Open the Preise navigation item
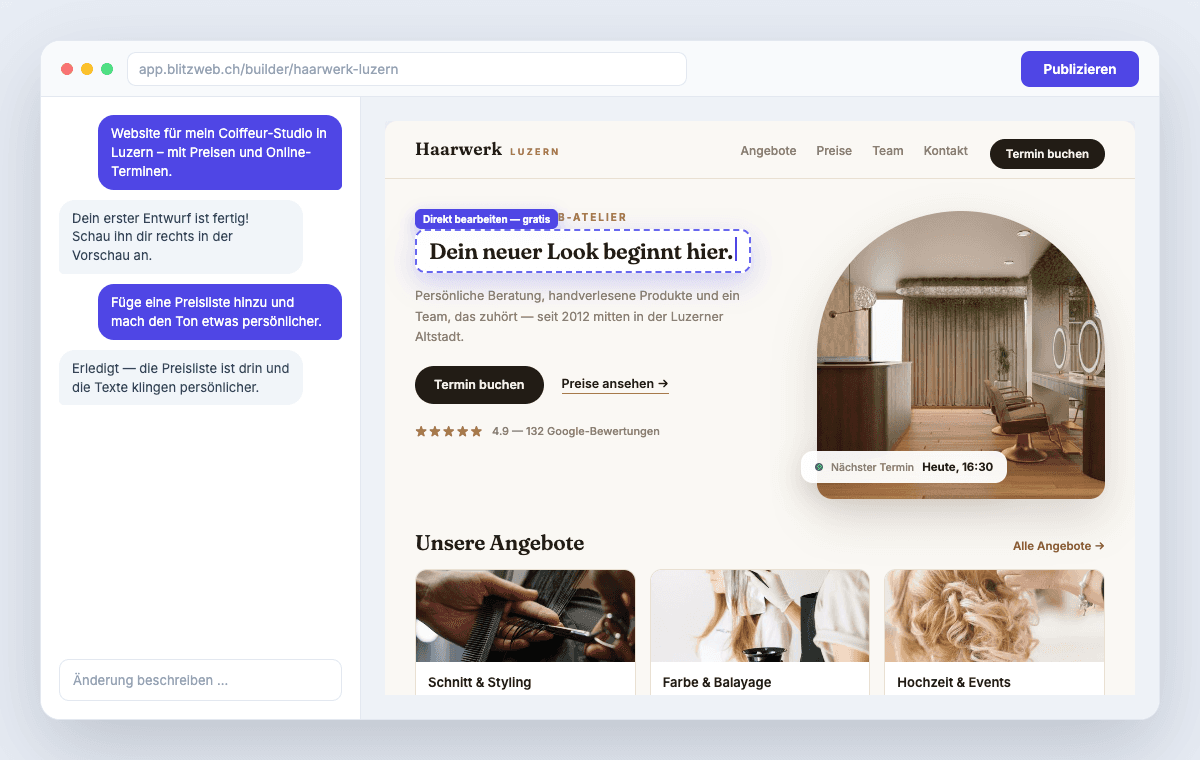This screenshot has width=1200, height=760. [834, 151]
